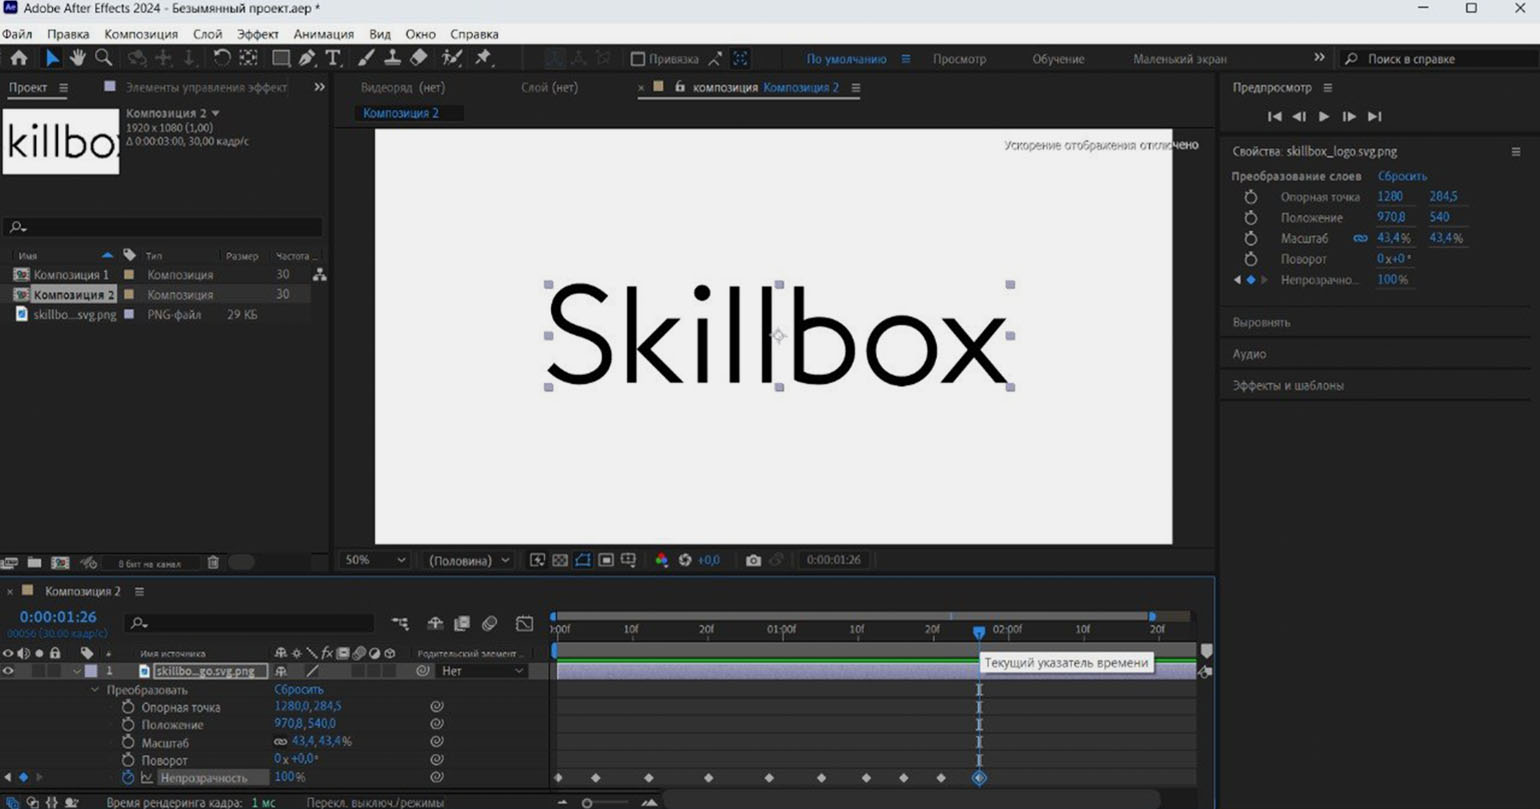Create a new folder in the Project panel
This screenshot has height=809, width=1540.
point(34,563)
